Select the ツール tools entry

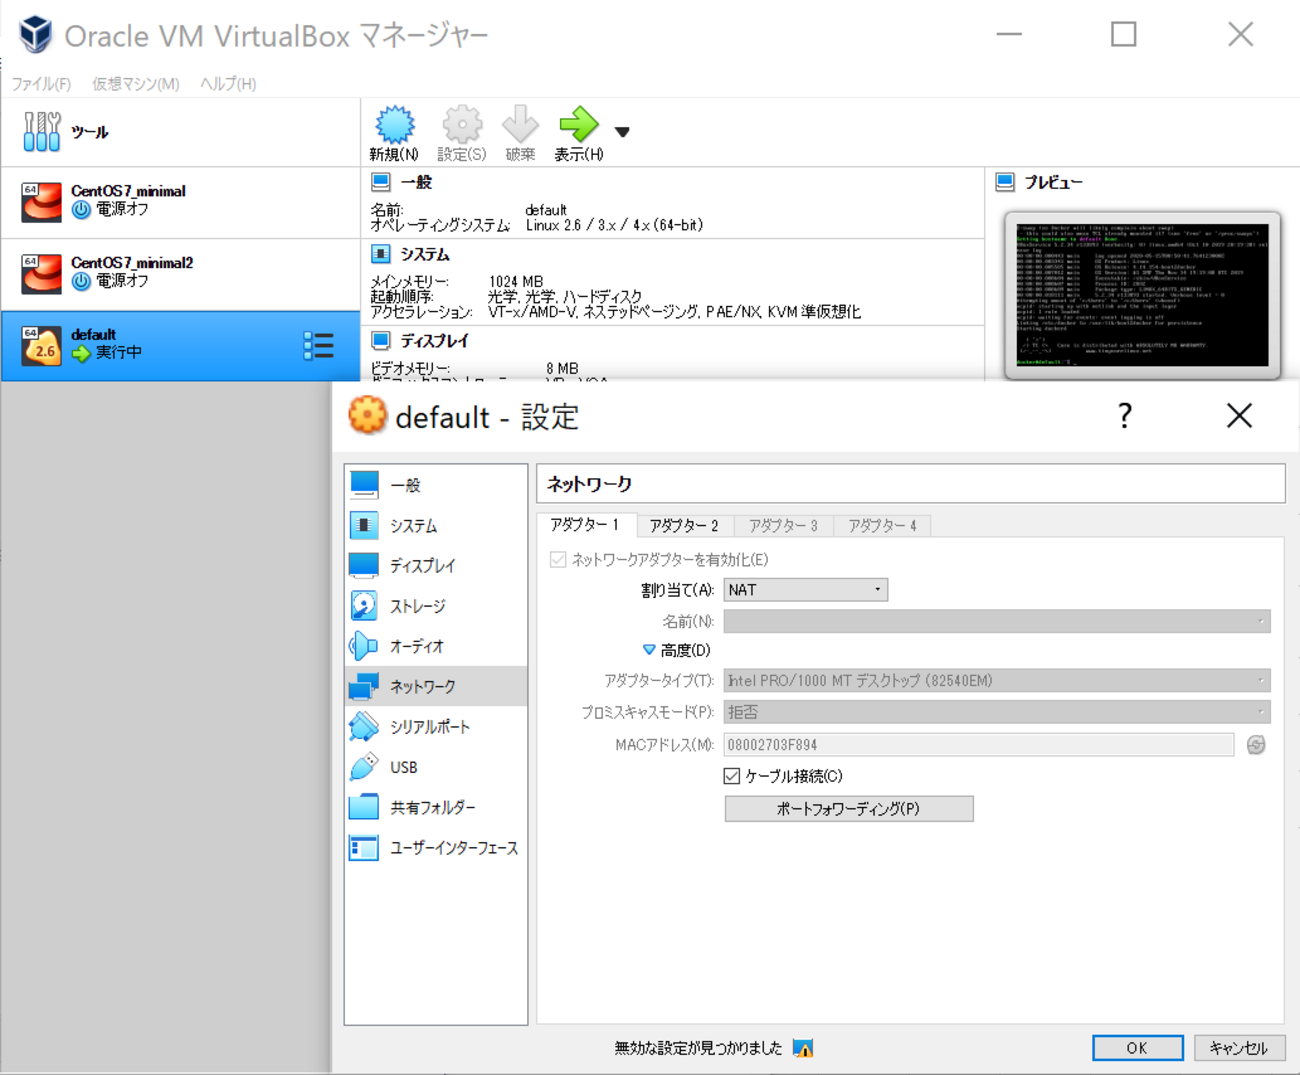[180, 132]
